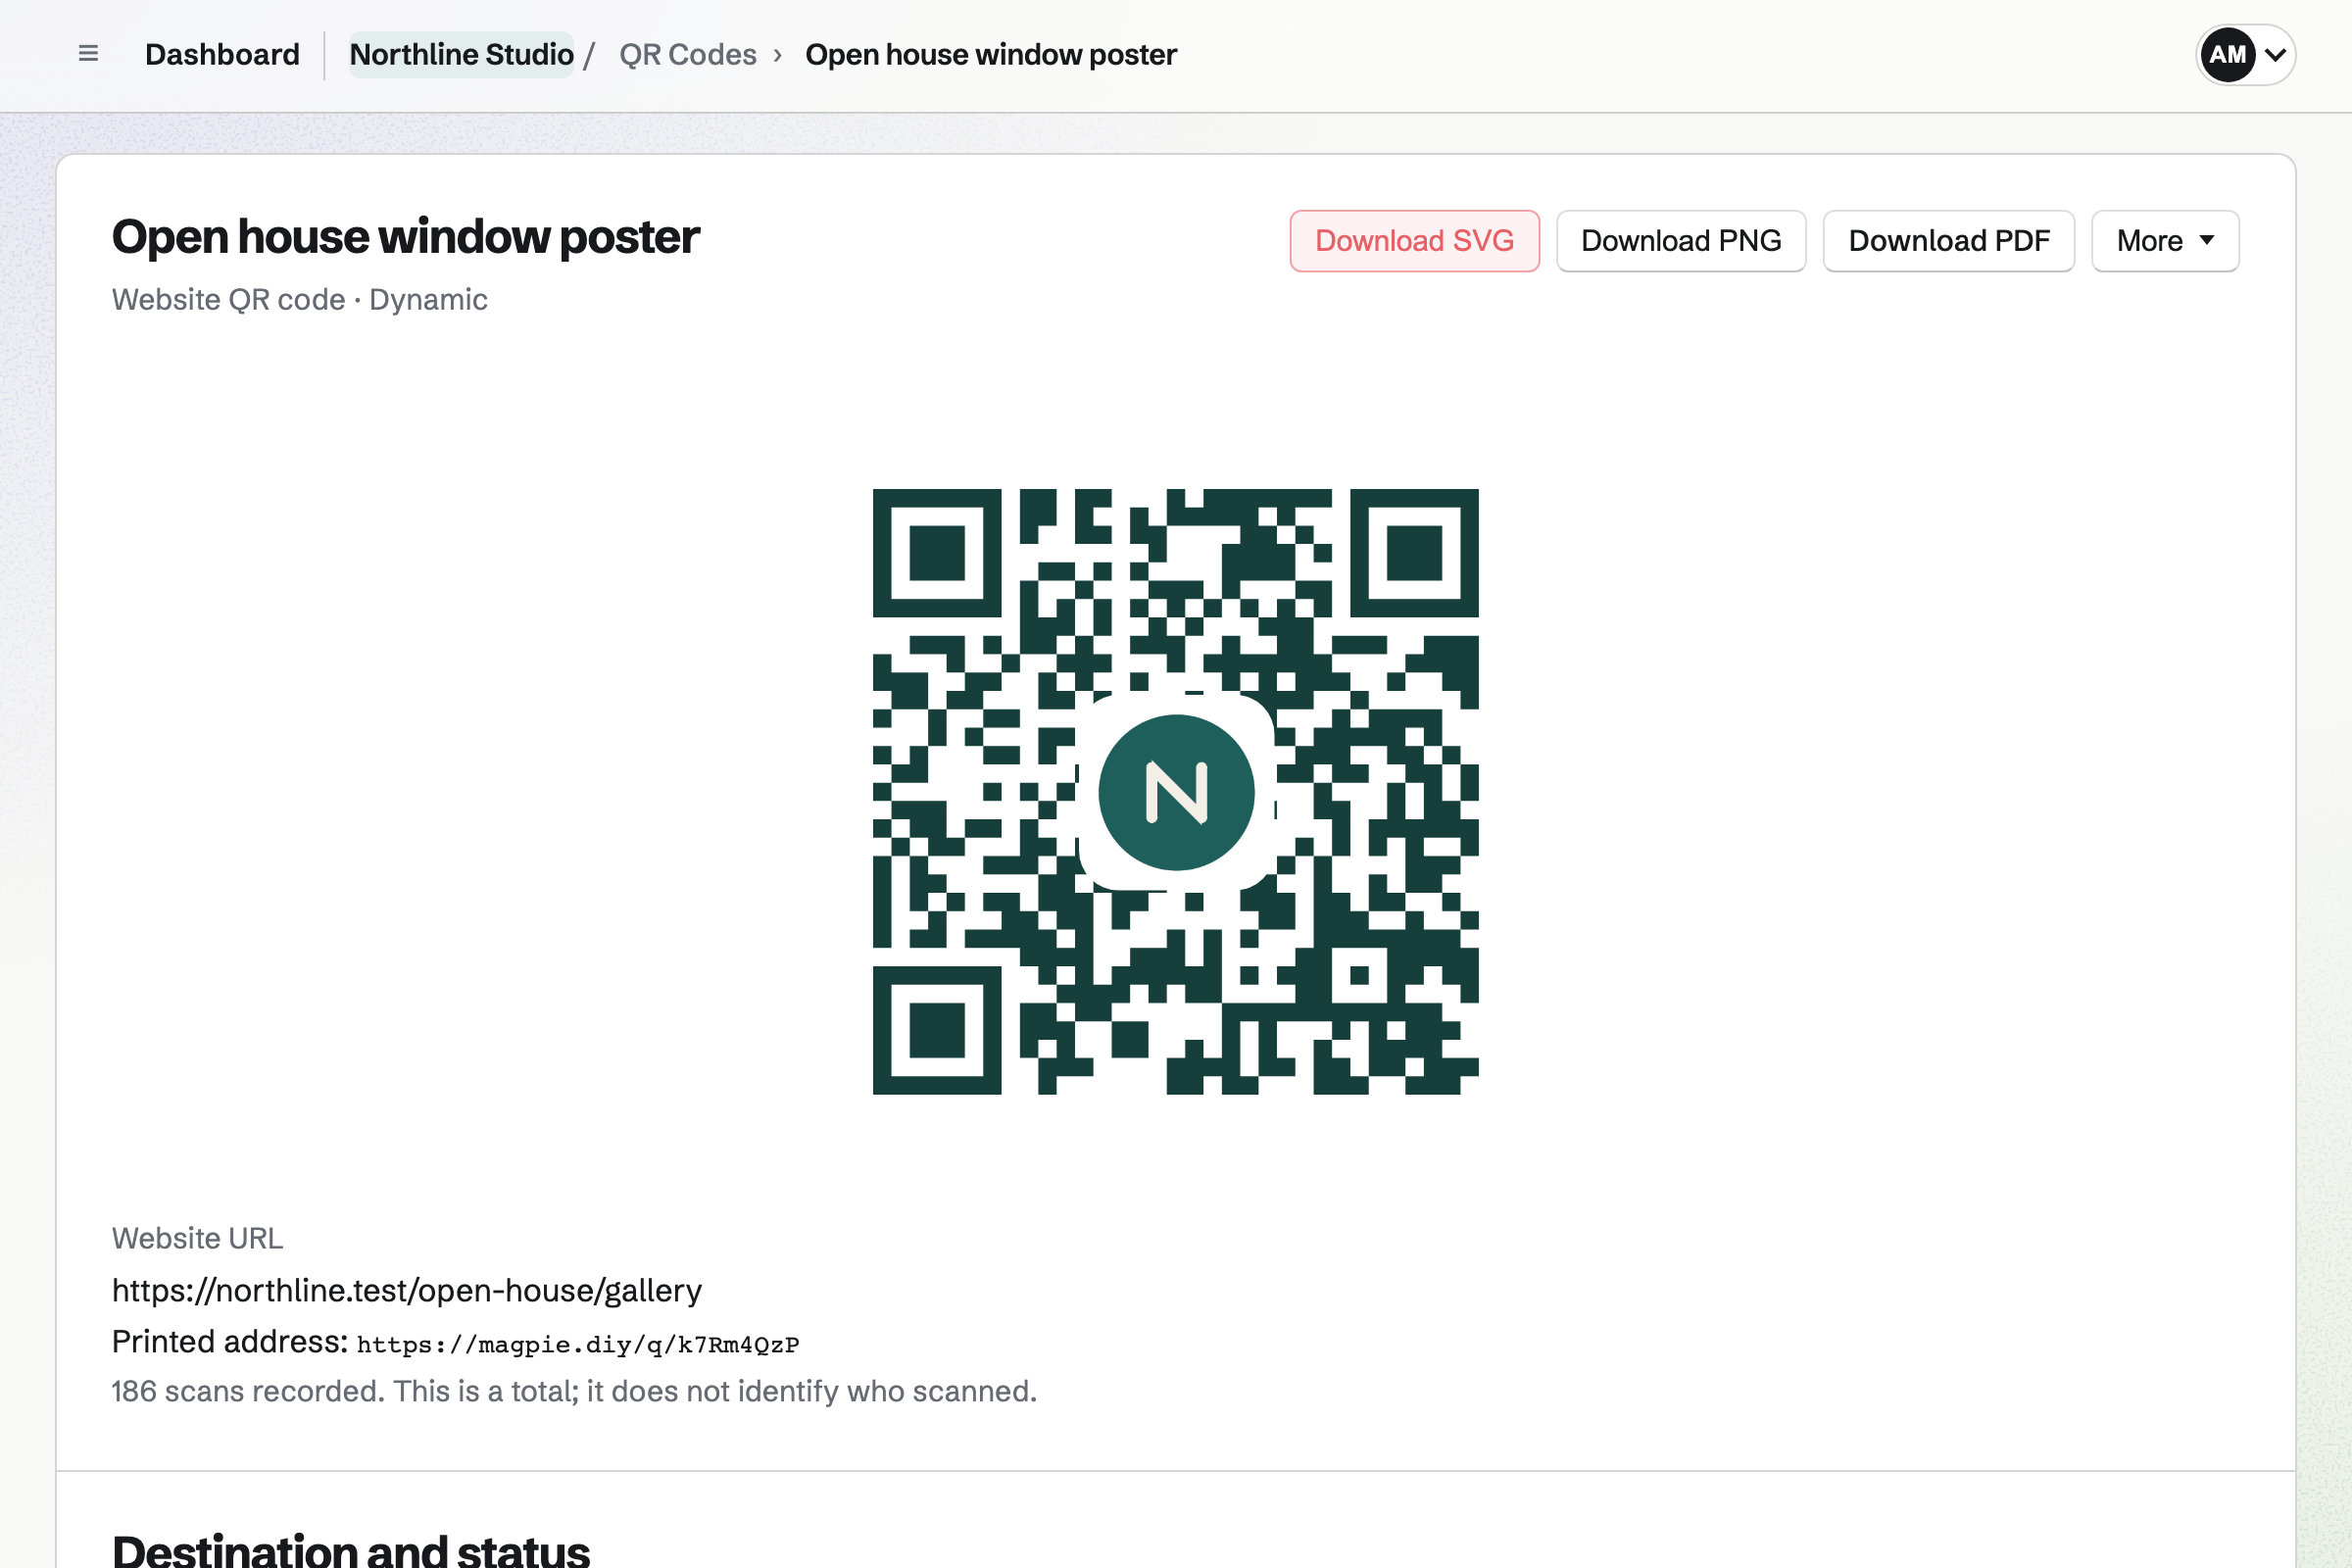Viewport: 2352px width, 1568px height.
Task: Navigate to QR Codes breadcrumb
Action: (688, 54)
